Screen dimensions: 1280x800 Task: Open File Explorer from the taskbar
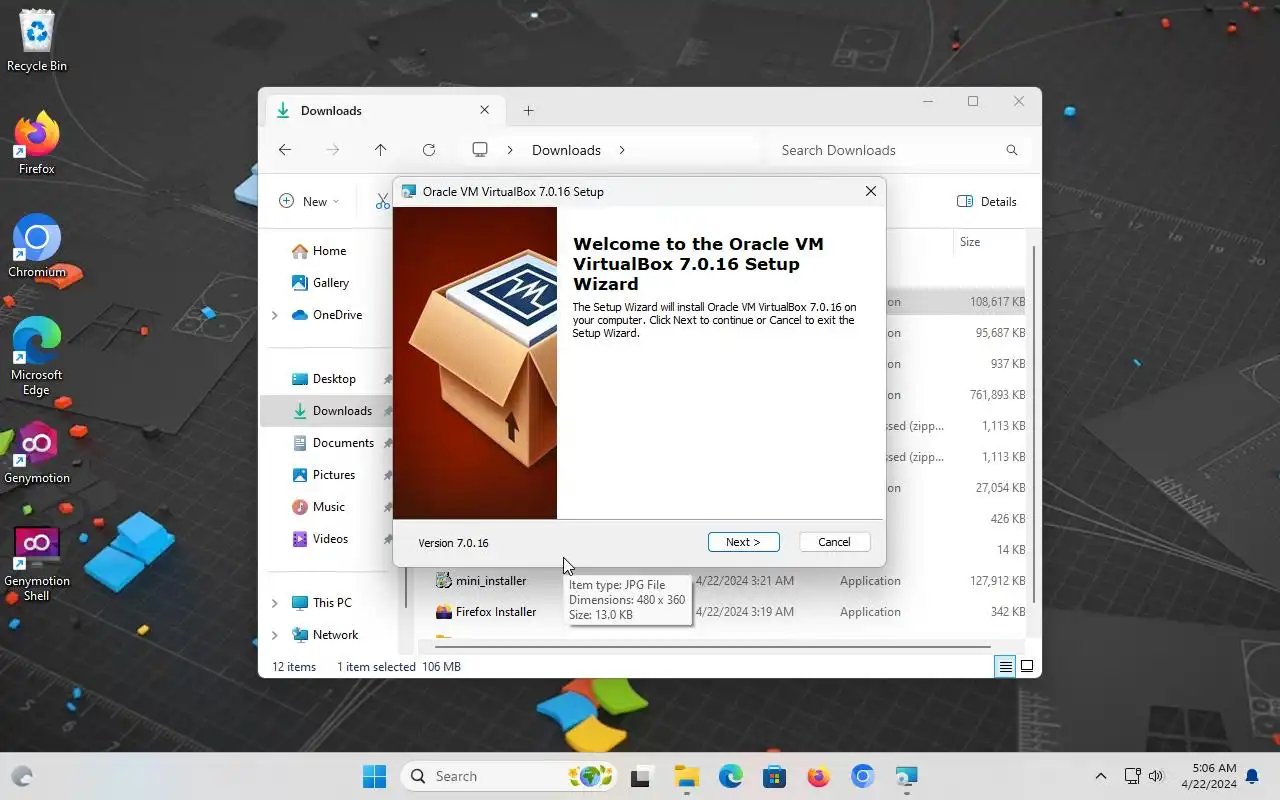[686, 776]
